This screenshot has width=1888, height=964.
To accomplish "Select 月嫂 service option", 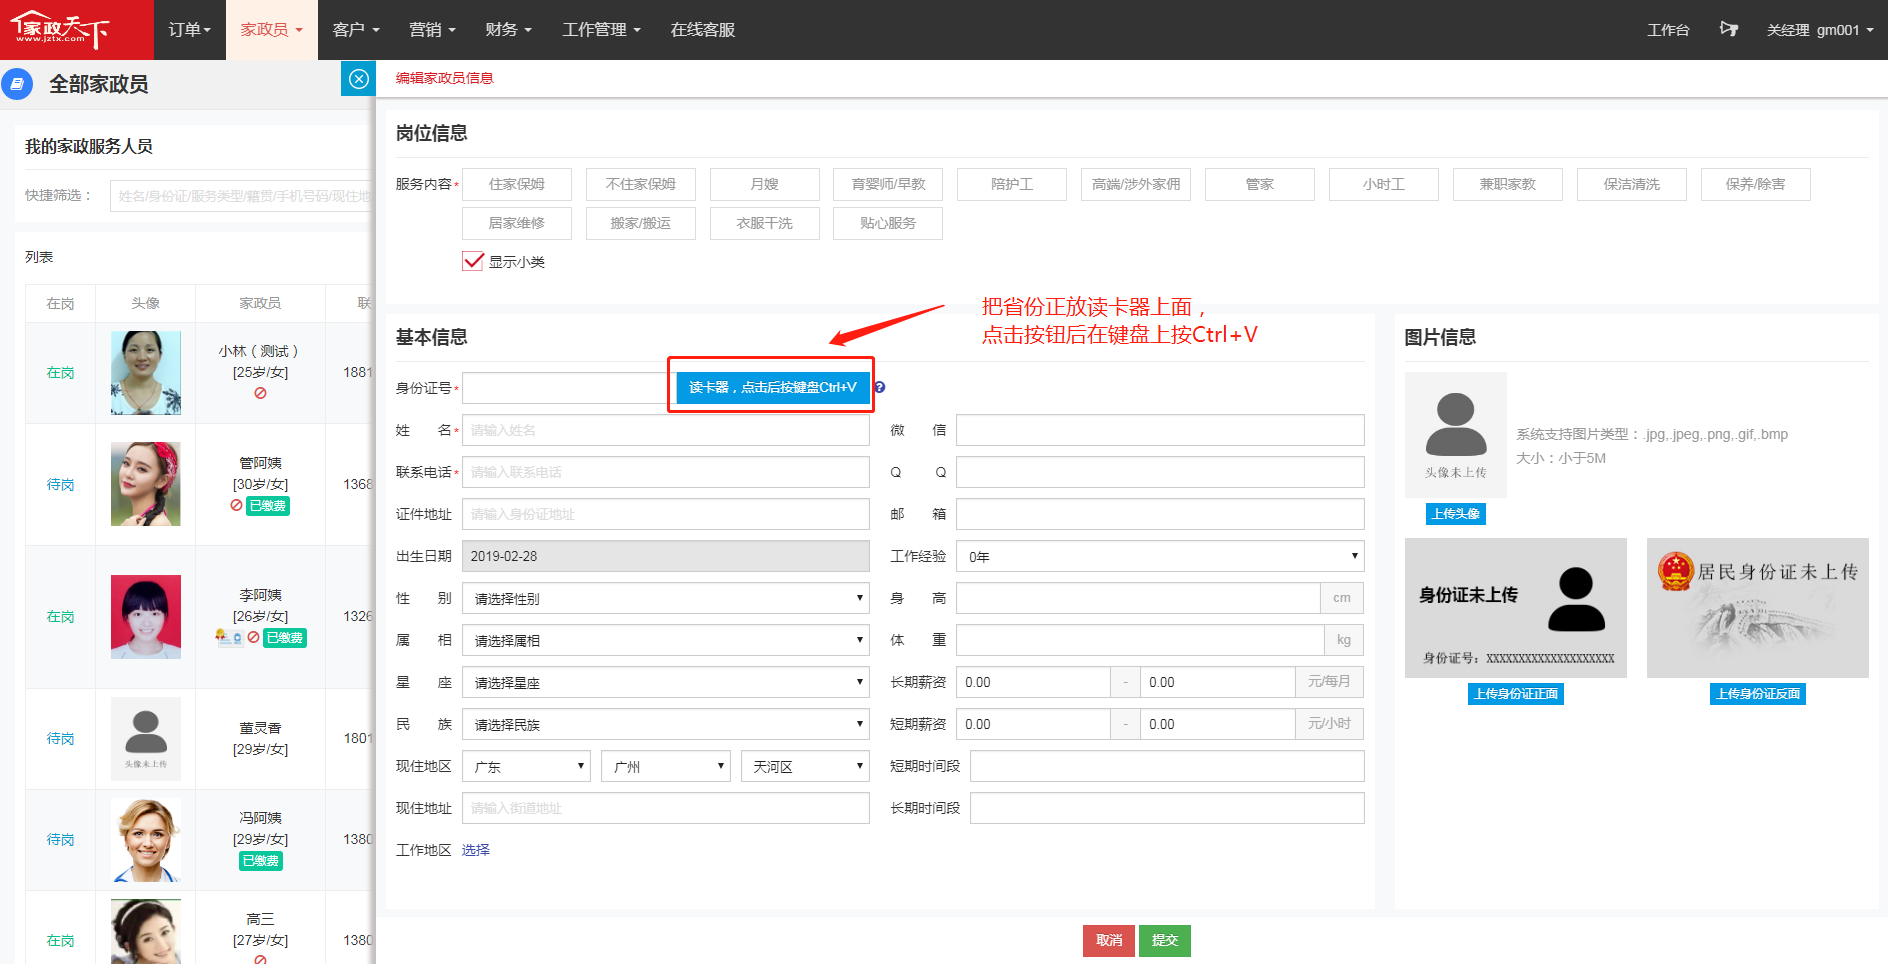I will pyautogui.click(x=765, y=184).
